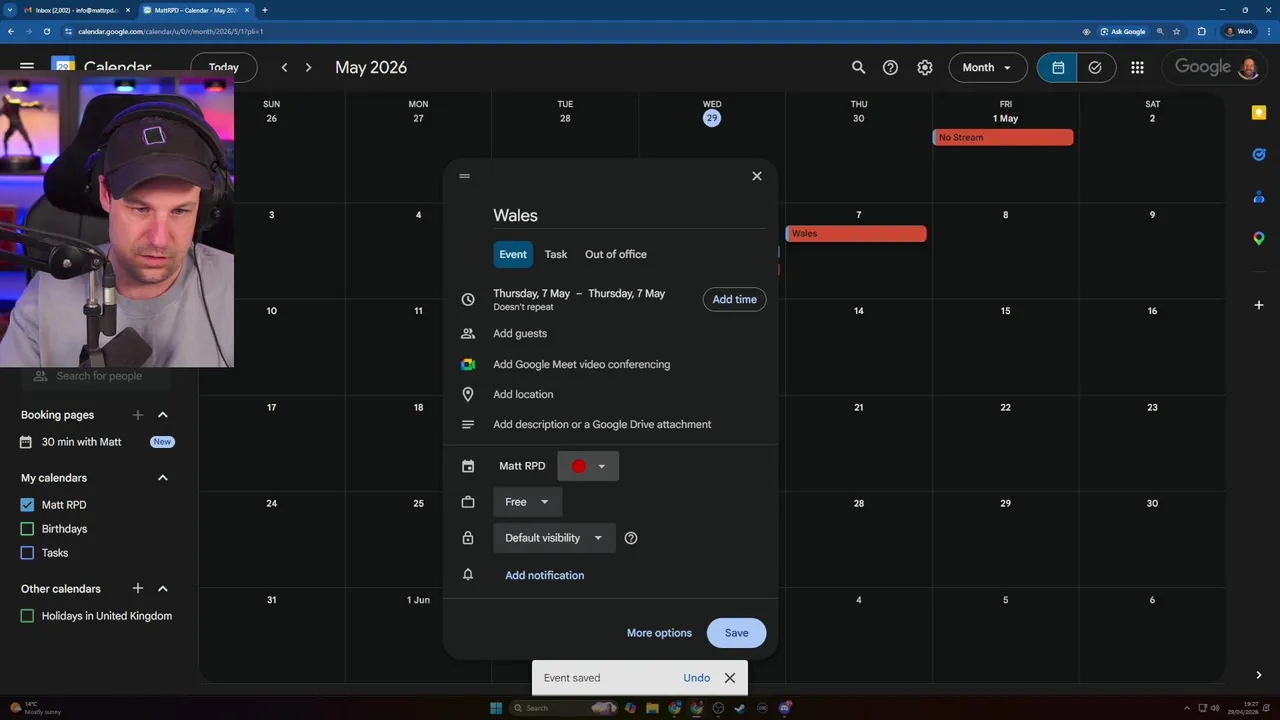Open the Settings gear menu
The height and width of the screenshot is (720, 1280).
(925, 67)
